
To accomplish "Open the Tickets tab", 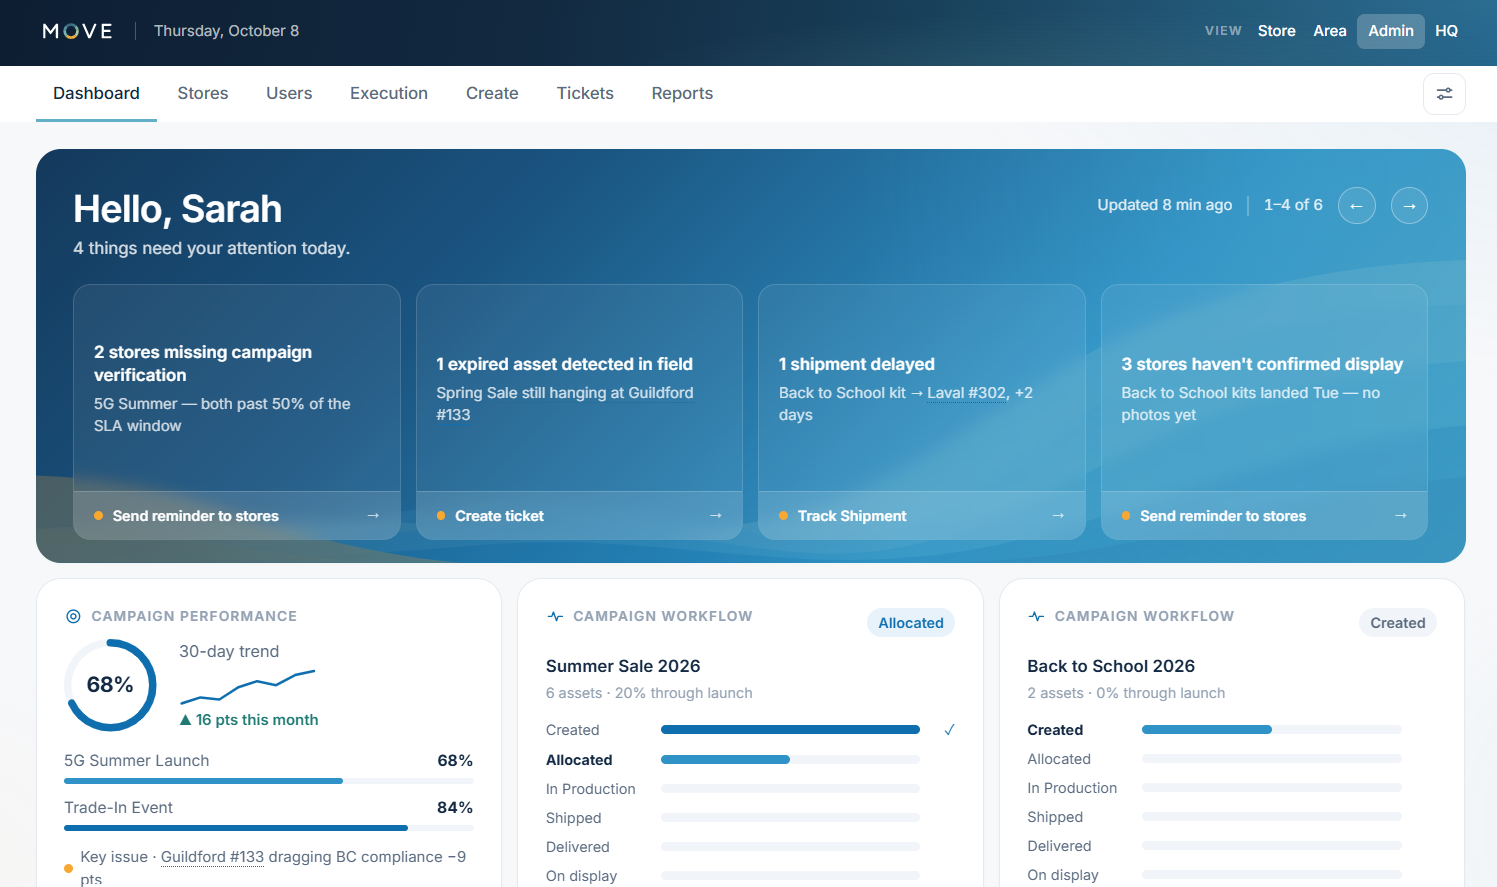I will 585,93.
